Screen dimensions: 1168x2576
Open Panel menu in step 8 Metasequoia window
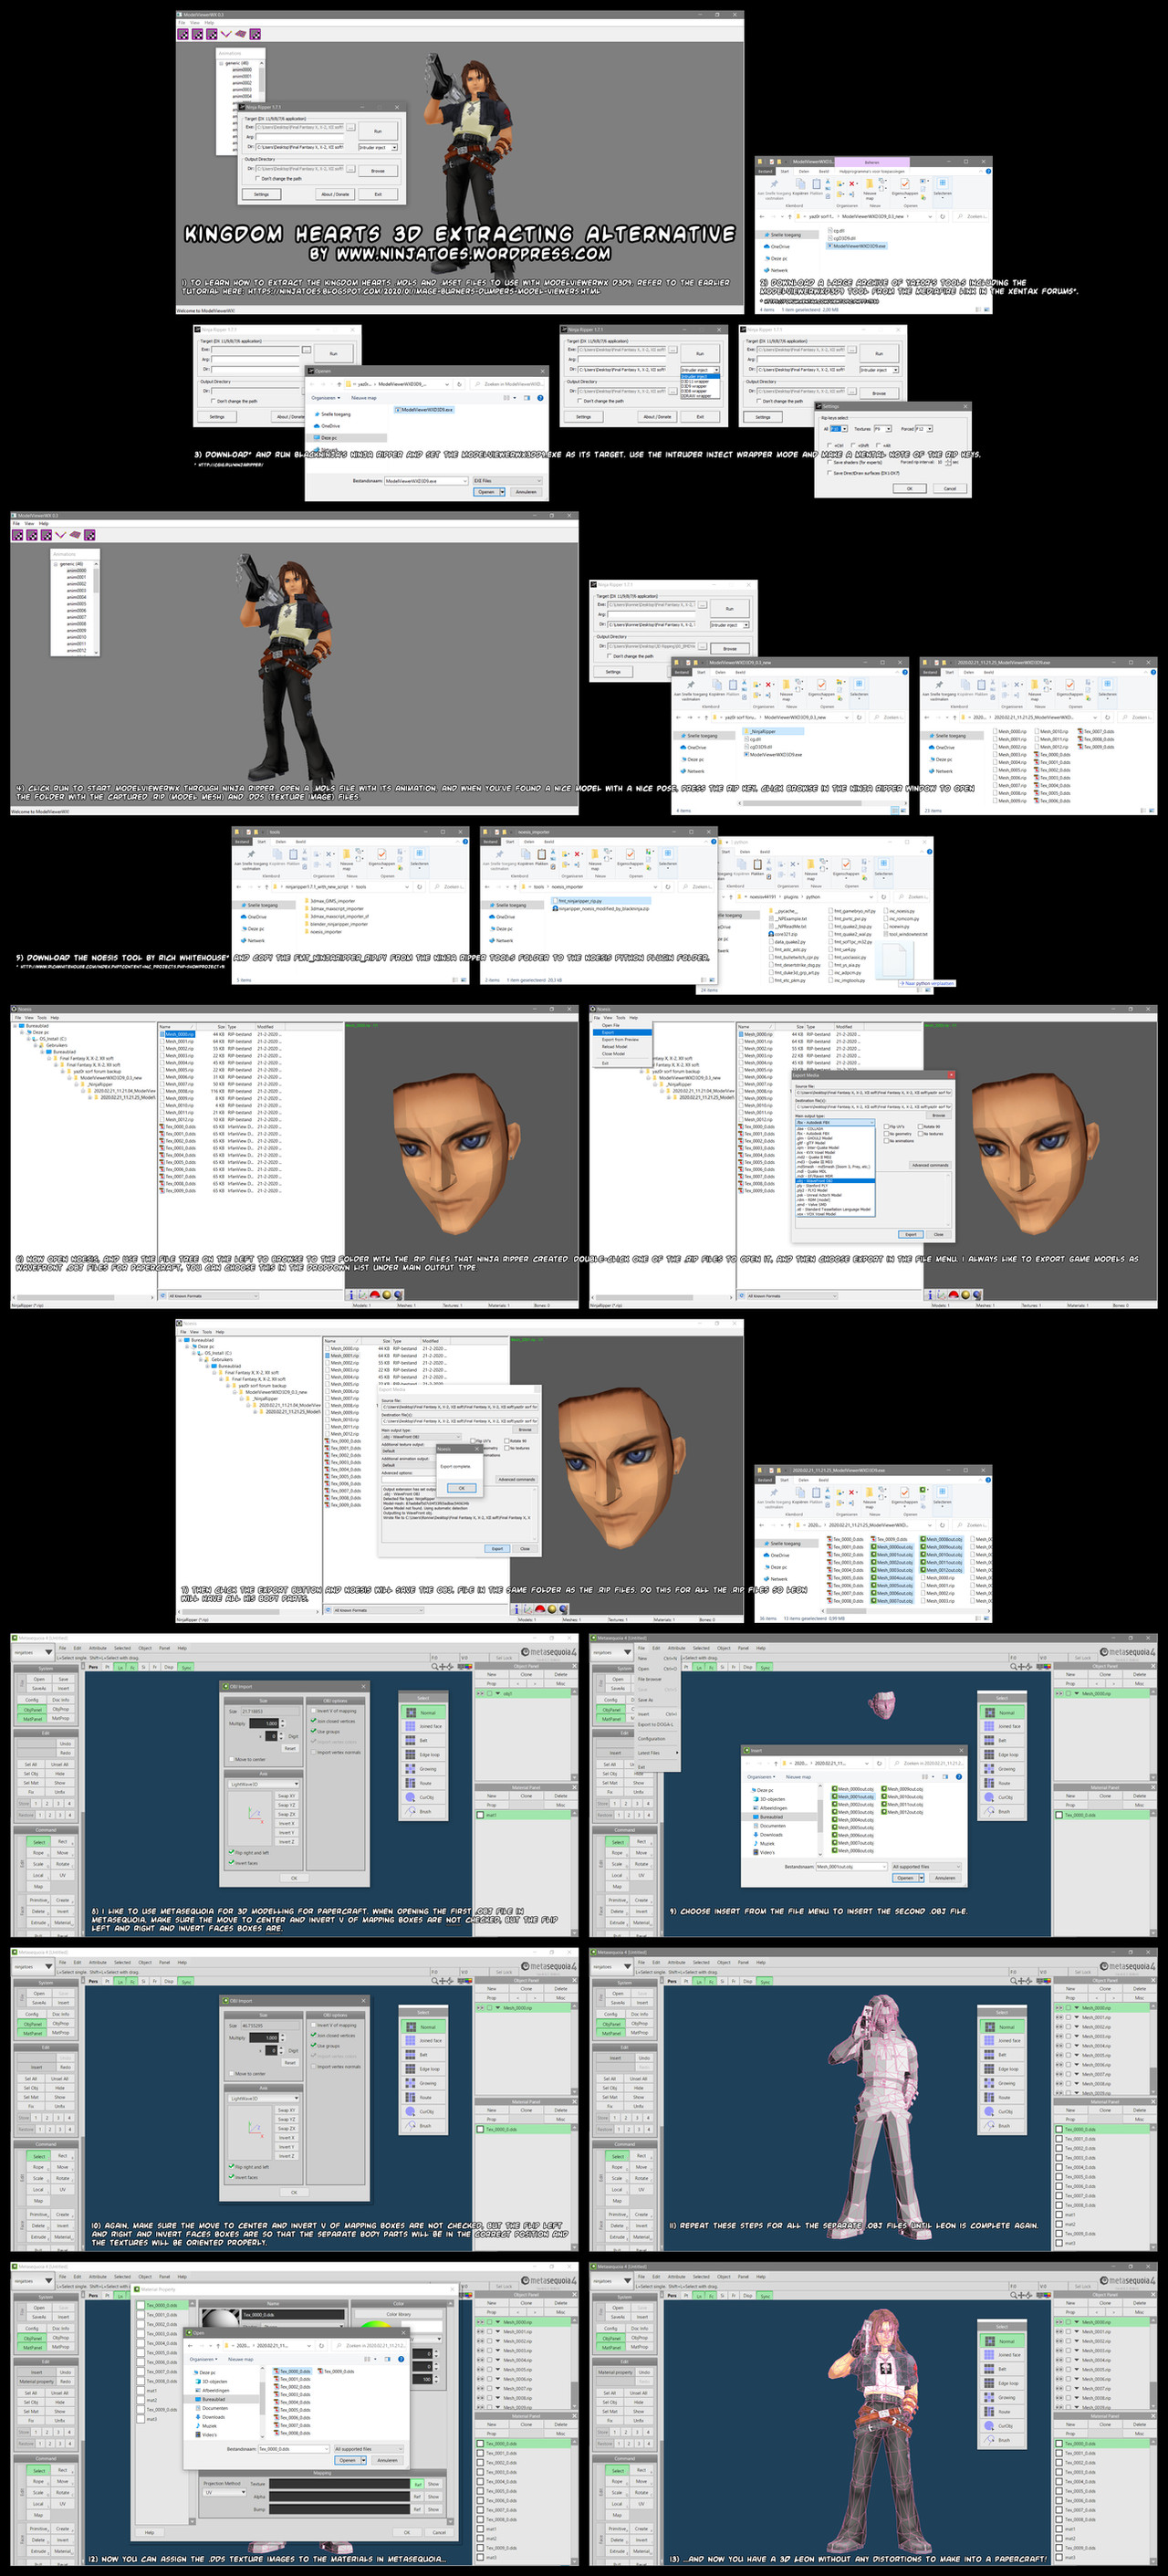(164, 1648)
